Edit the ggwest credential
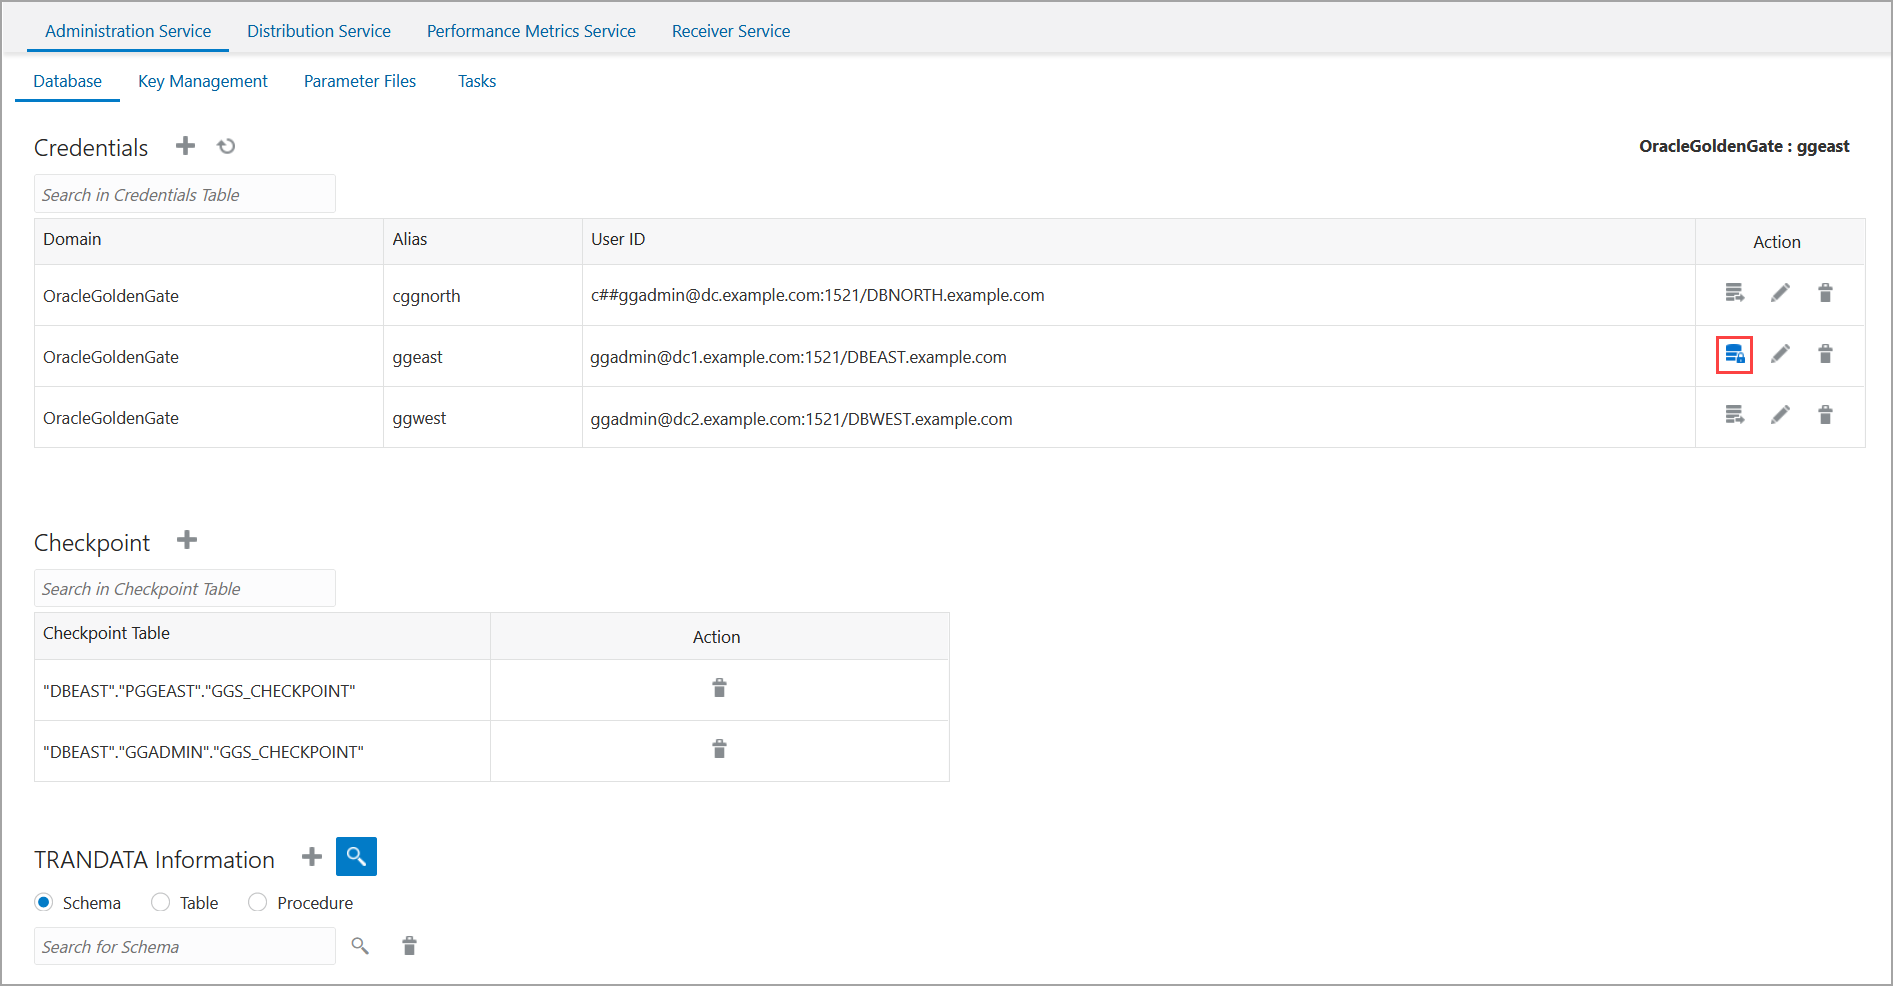 pyautogui.click(x=1780, y=415)
